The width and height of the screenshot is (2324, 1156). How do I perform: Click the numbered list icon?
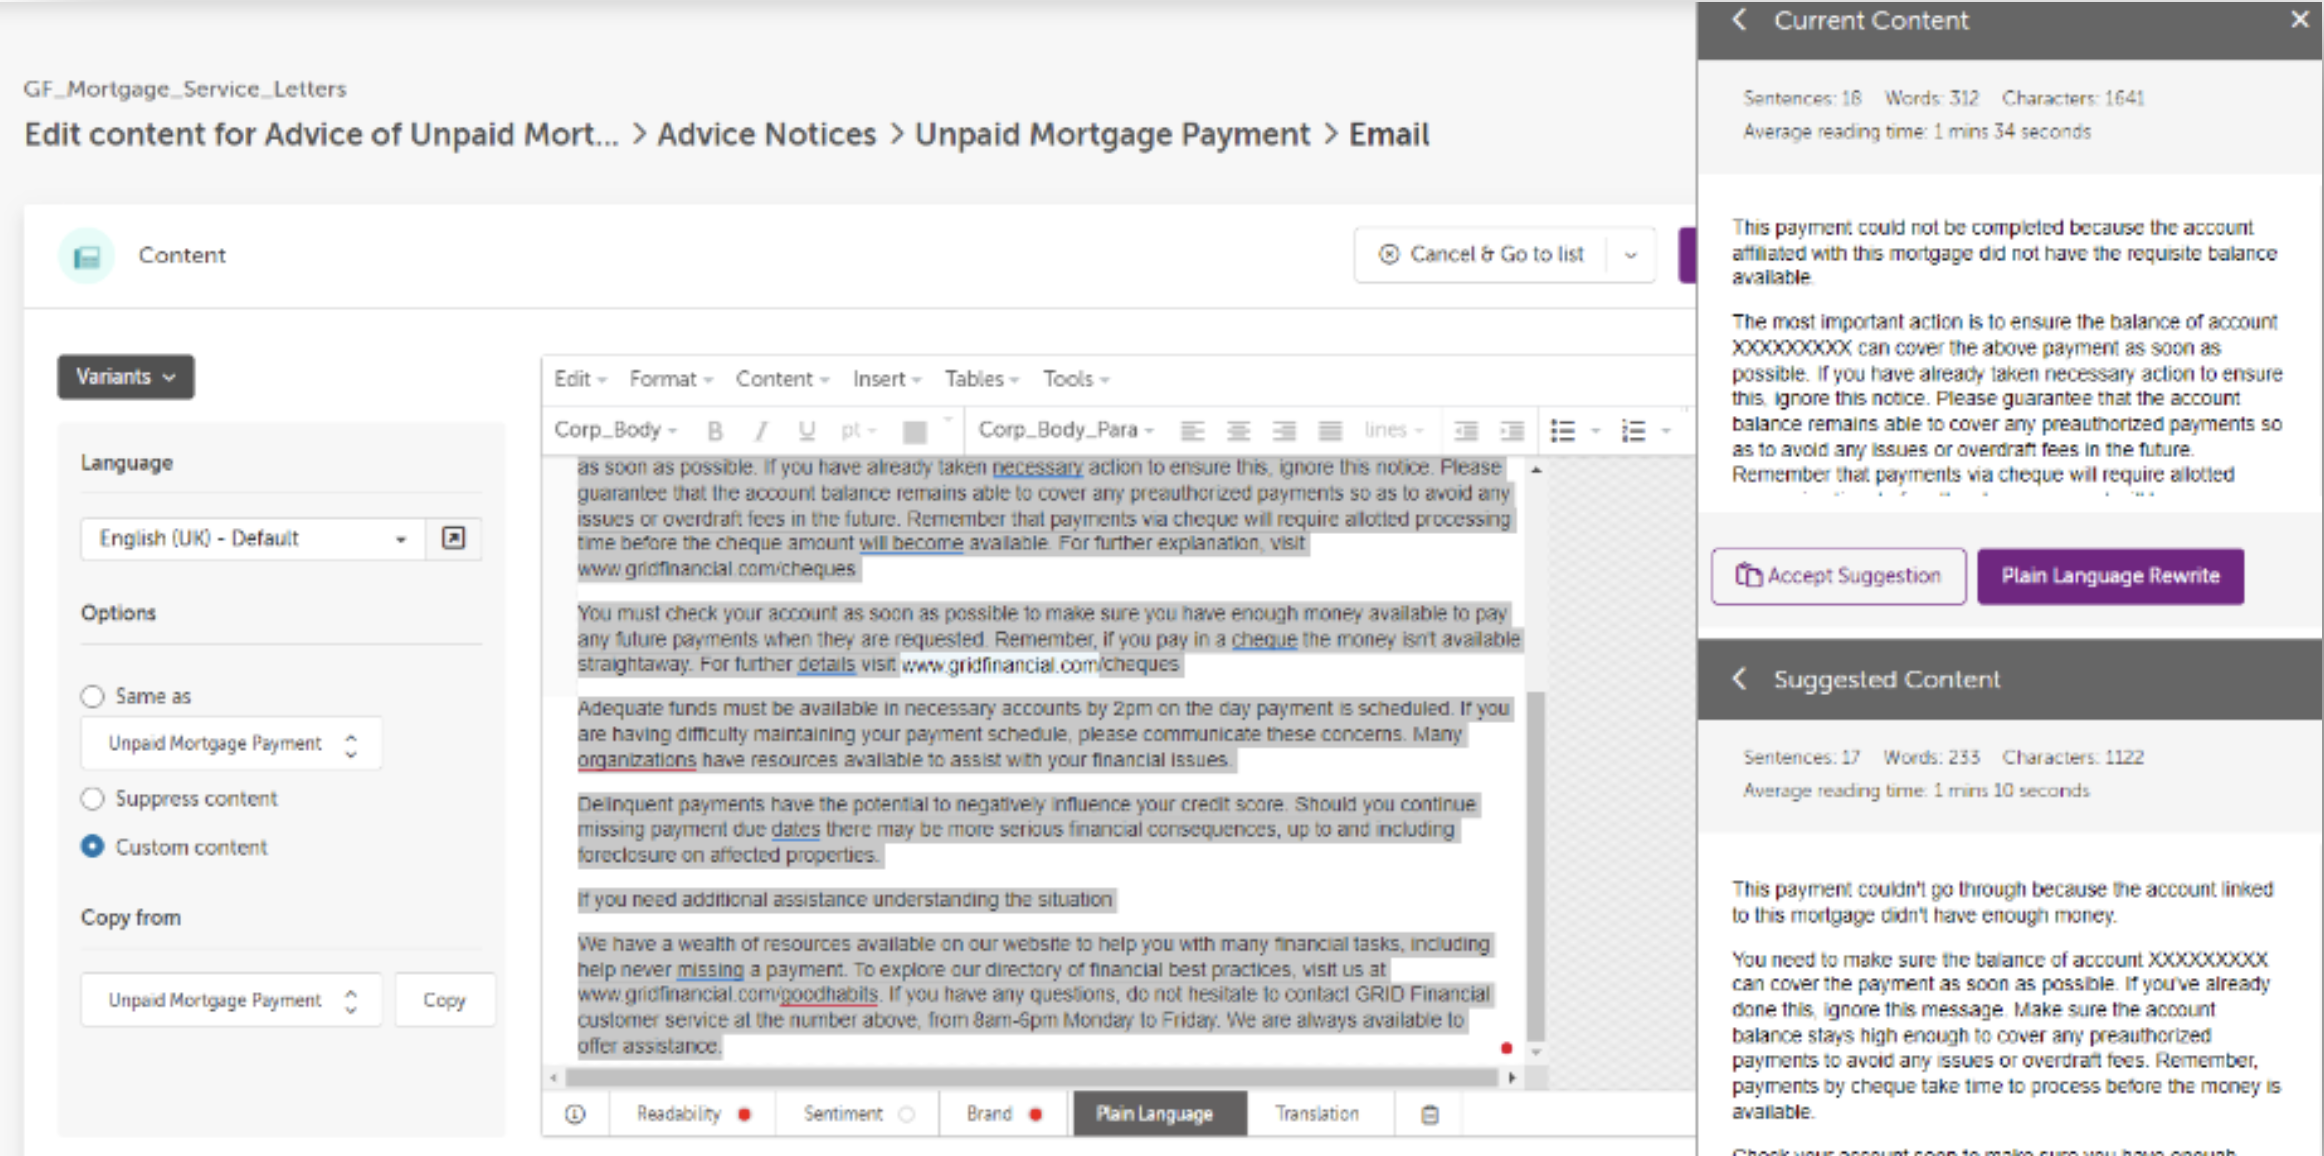pos(1633,431)
